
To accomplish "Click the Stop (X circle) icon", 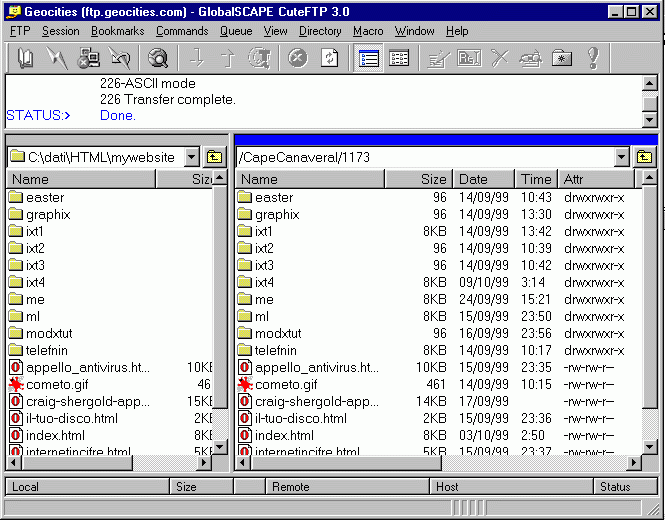I will 297,58.
